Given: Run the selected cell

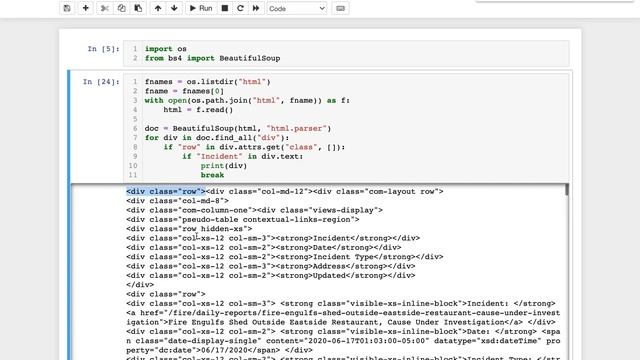Looking at the screenshot, I should point(201,8).
